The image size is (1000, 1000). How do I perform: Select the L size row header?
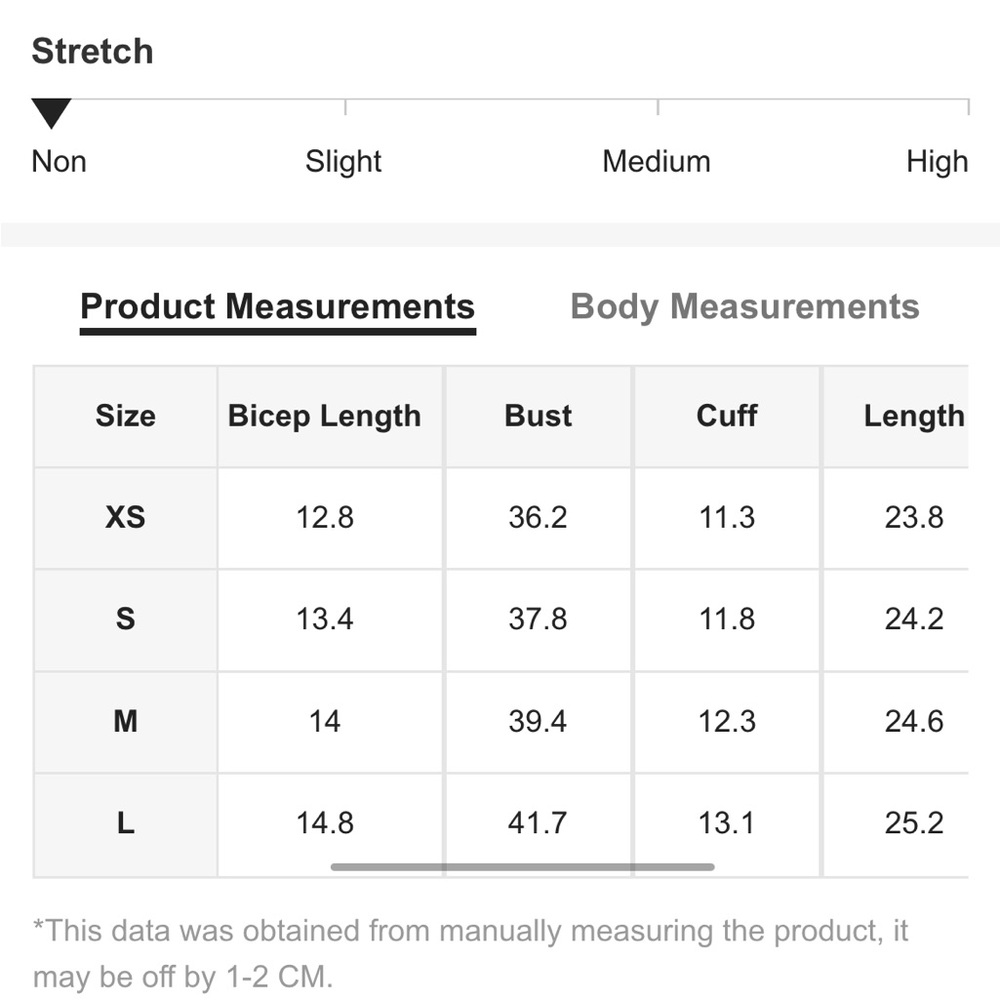pyautogui.click(x=126, y=825)
